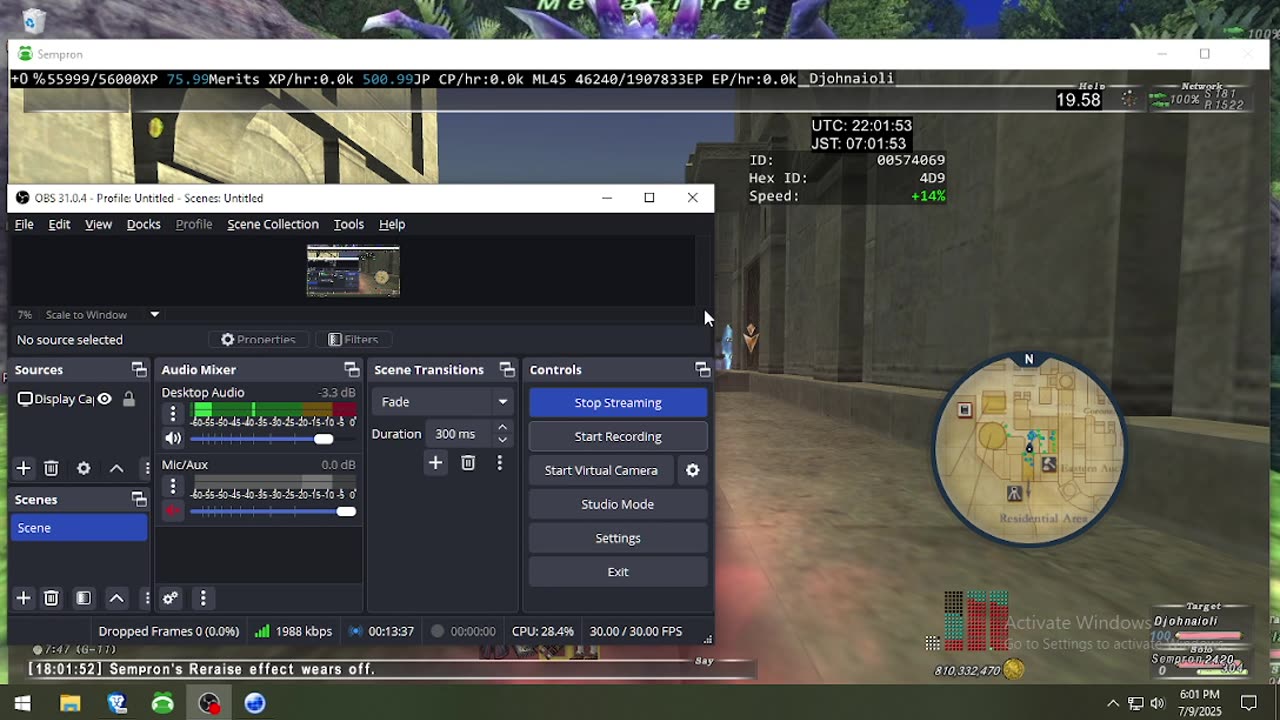Open the Tools menu in OBS
The height and width of the screenshot is (720, 1280).
tap(348, 224)
